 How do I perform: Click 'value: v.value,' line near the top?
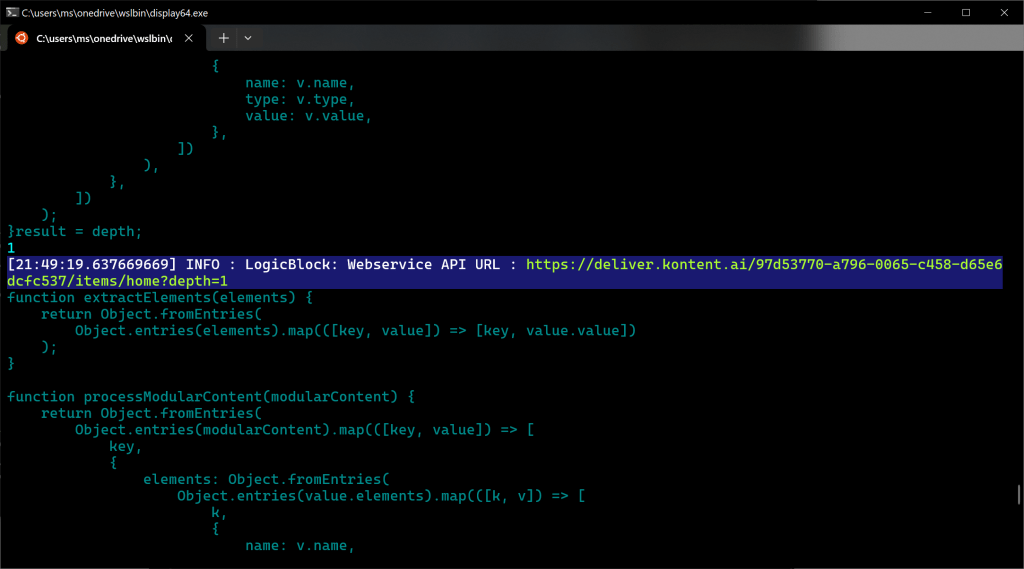(x=308, y=117)
